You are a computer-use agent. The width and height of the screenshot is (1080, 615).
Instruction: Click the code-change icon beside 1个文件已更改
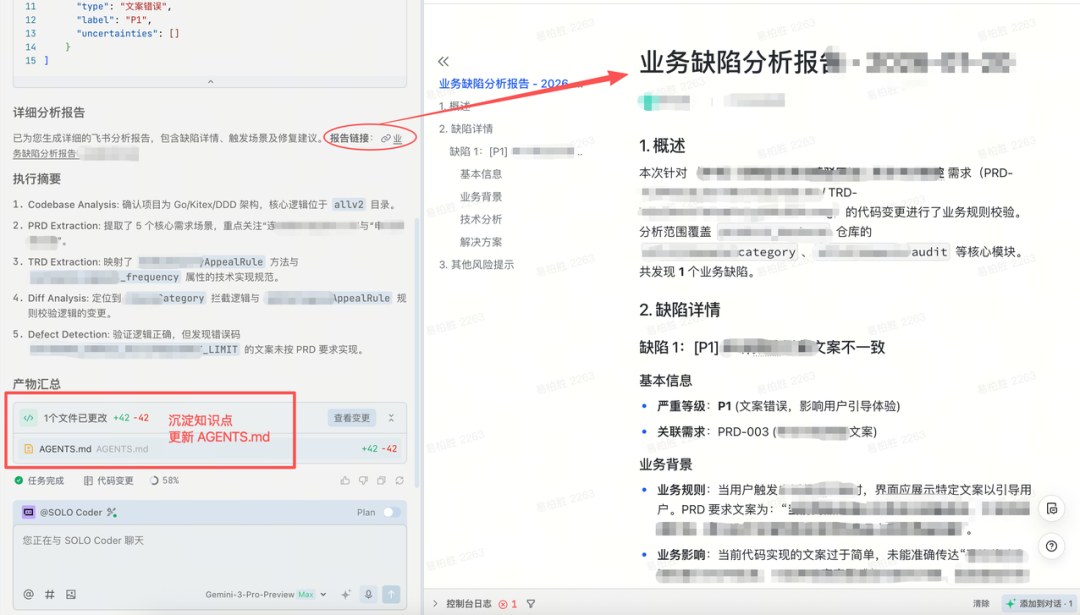tap(28, 418)
